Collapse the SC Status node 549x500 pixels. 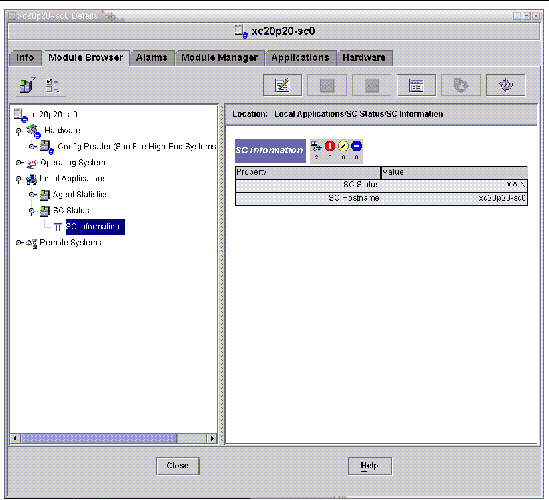pyautogui.click(x=32, y=211)
